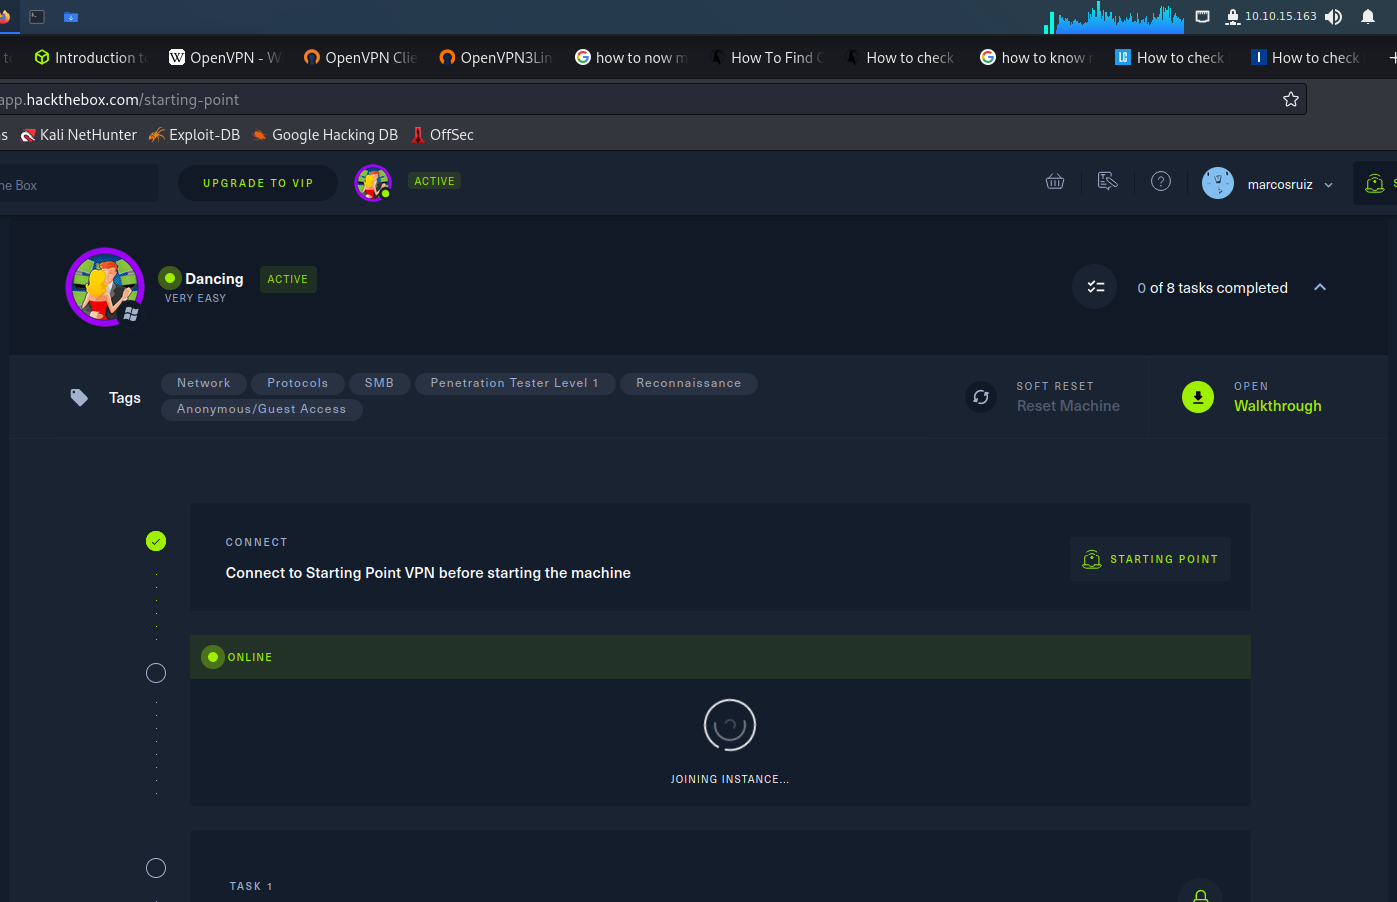Open the notification bell in system tray

click(1367, 17)
